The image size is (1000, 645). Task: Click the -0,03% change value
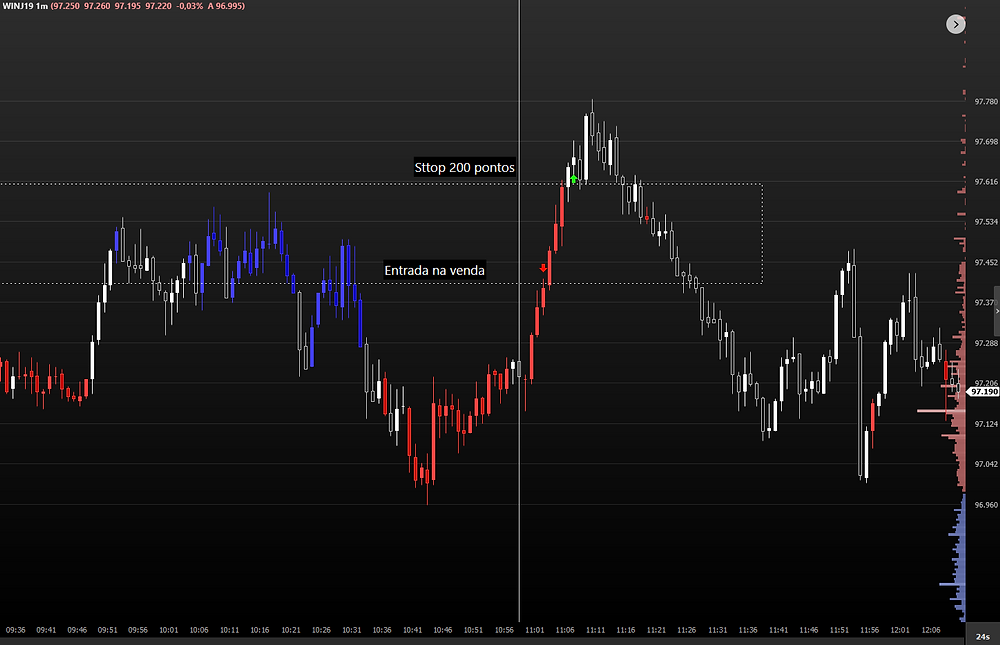[189, 6]
